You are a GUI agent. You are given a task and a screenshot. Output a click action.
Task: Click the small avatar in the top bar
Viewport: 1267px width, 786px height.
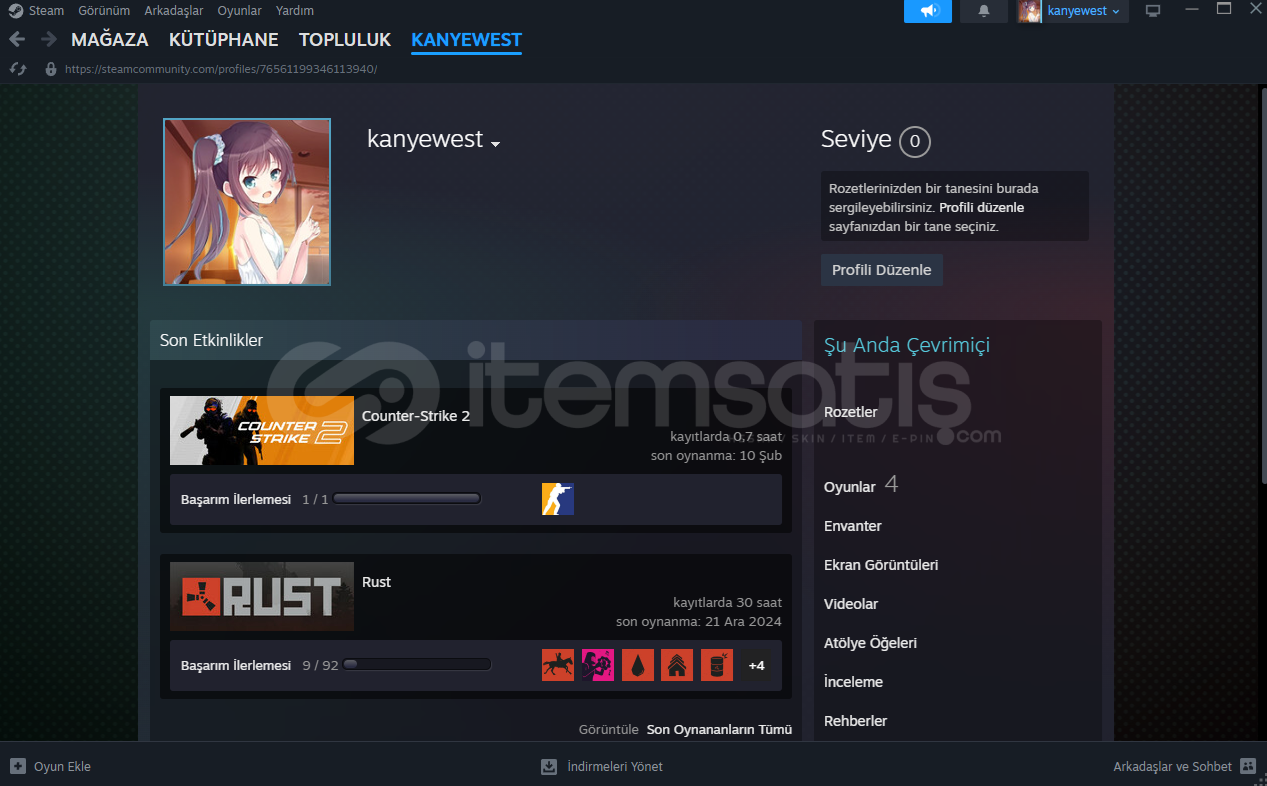click(x=1030, y=11)
